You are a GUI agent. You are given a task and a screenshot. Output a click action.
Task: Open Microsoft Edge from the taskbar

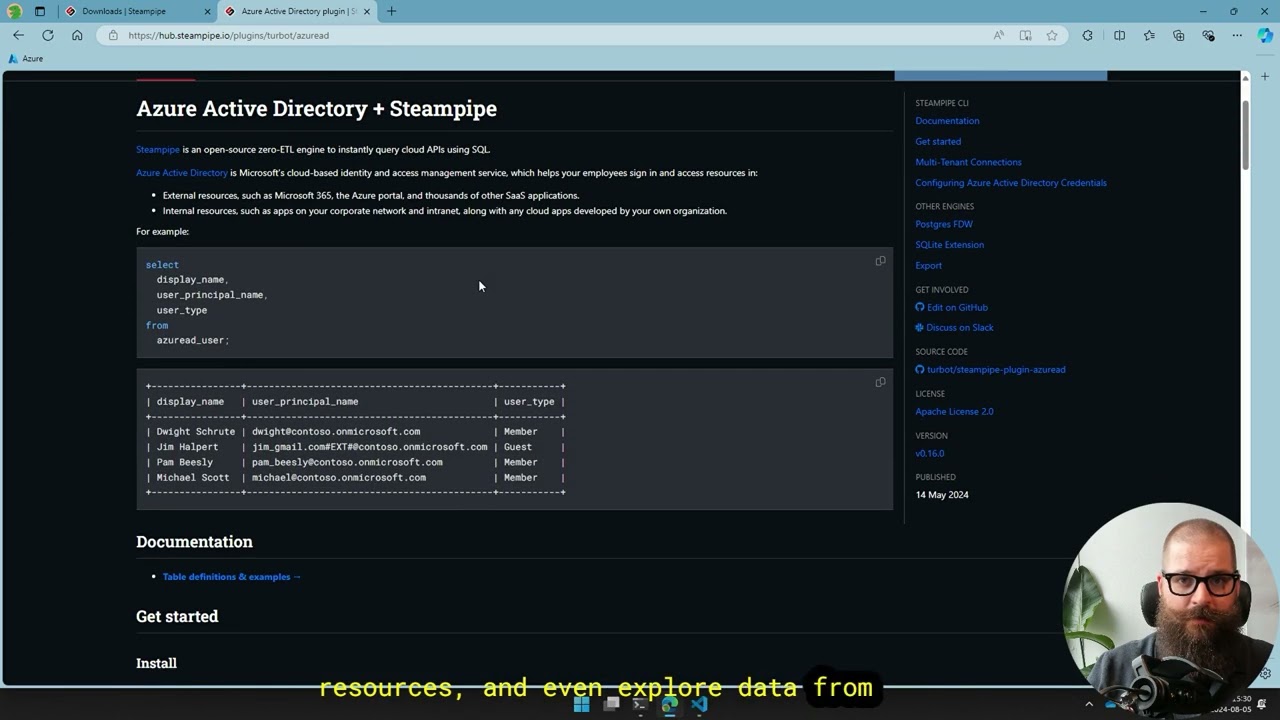(669, 704)
